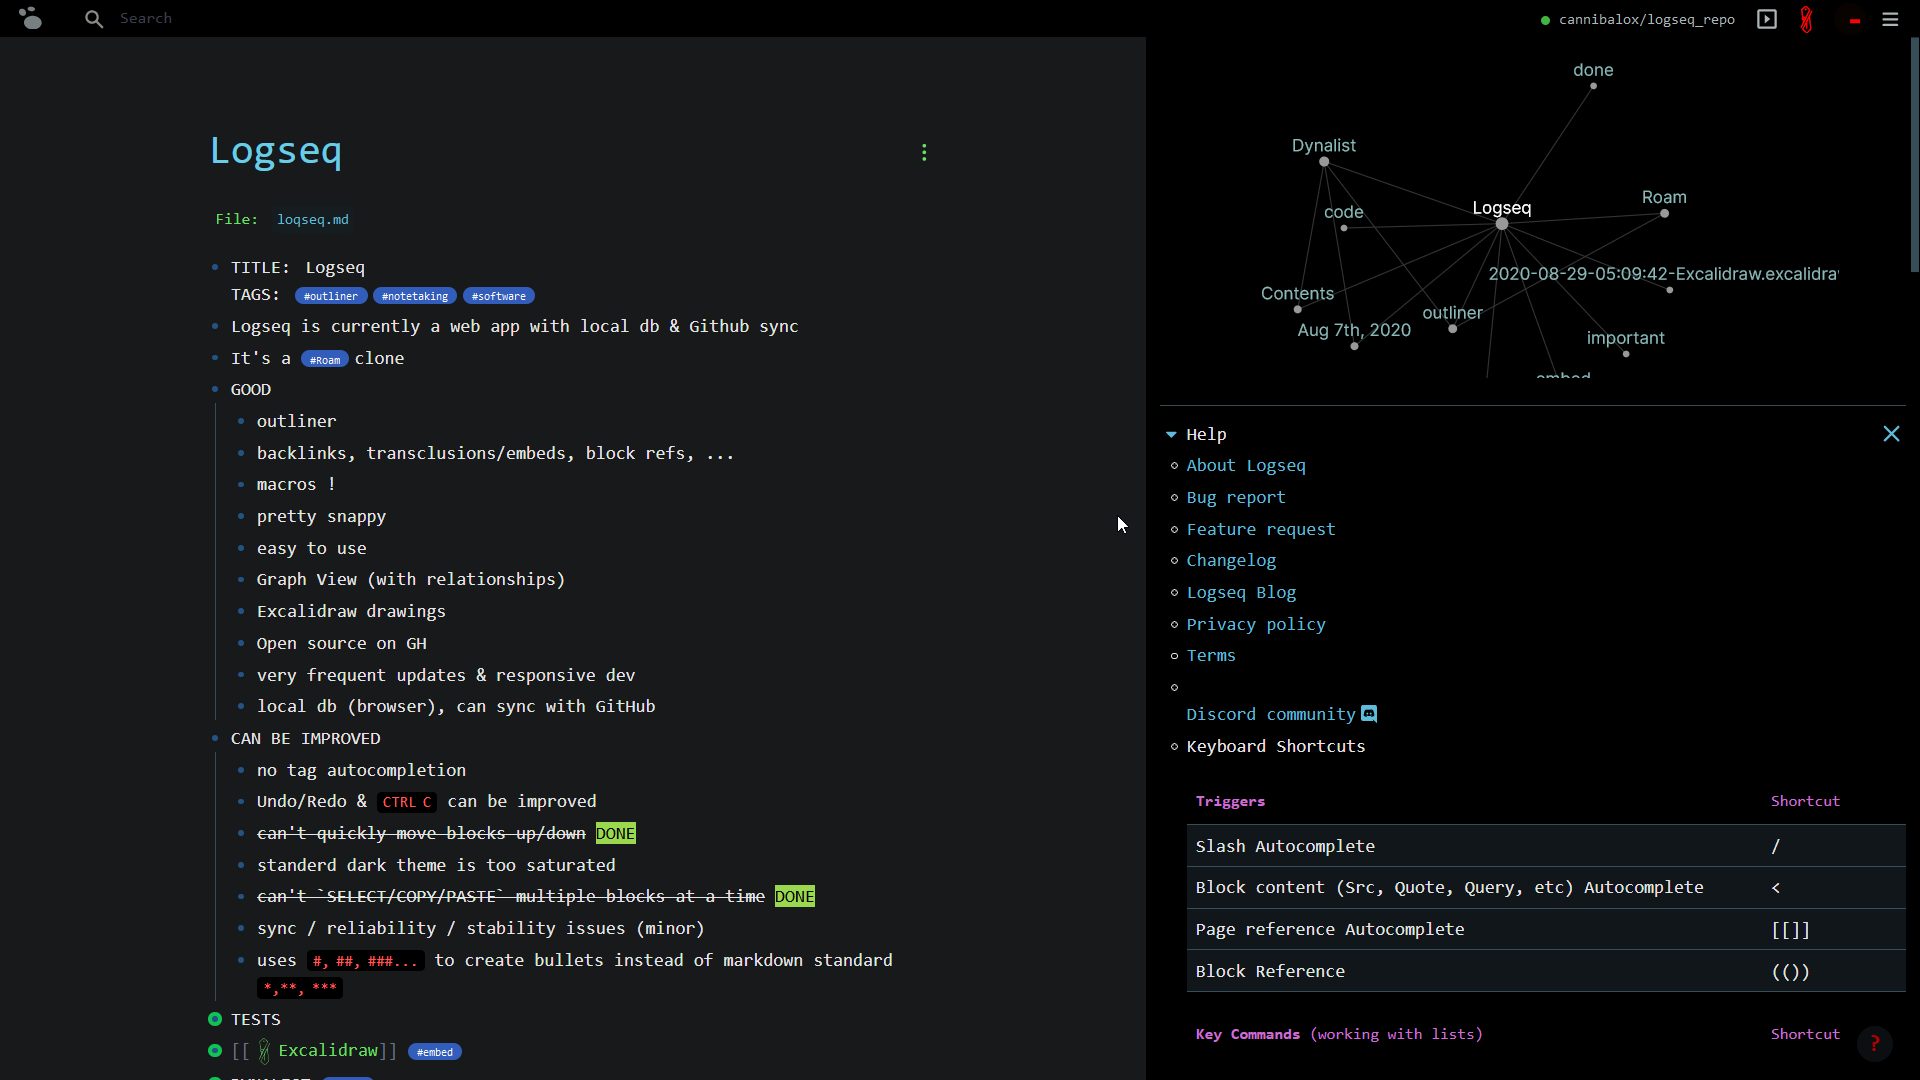Image resolution: width=1920 pixels, height=1080 pixels.
Task: Click the collapsed bullet beside Excalidraw block
Action: point(214,1051)
